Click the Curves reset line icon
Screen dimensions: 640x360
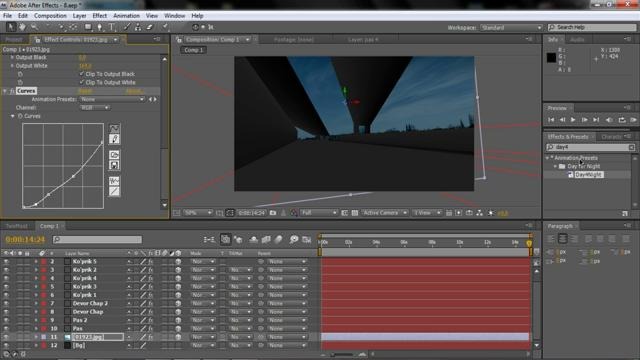114,191
